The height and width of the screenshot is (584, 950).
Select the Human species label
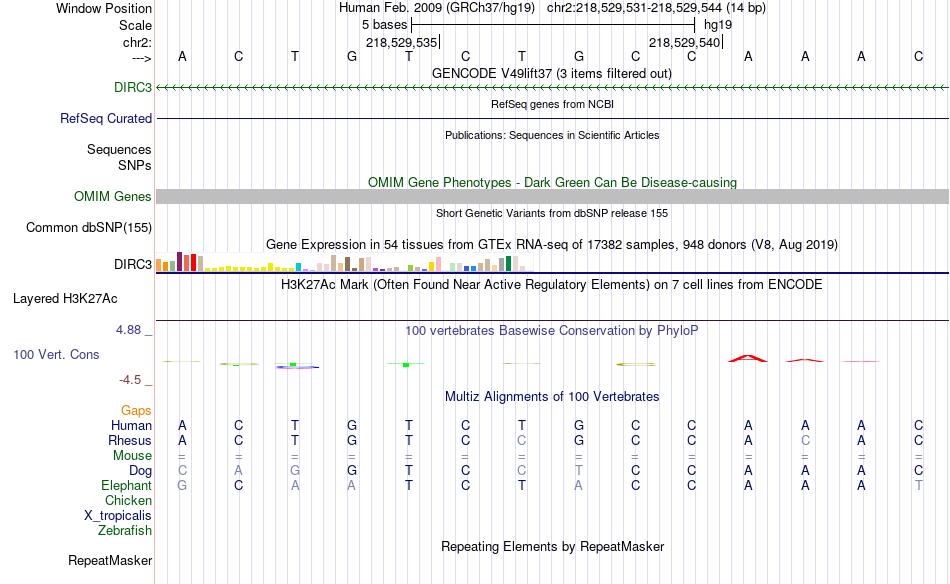[131, 425]
